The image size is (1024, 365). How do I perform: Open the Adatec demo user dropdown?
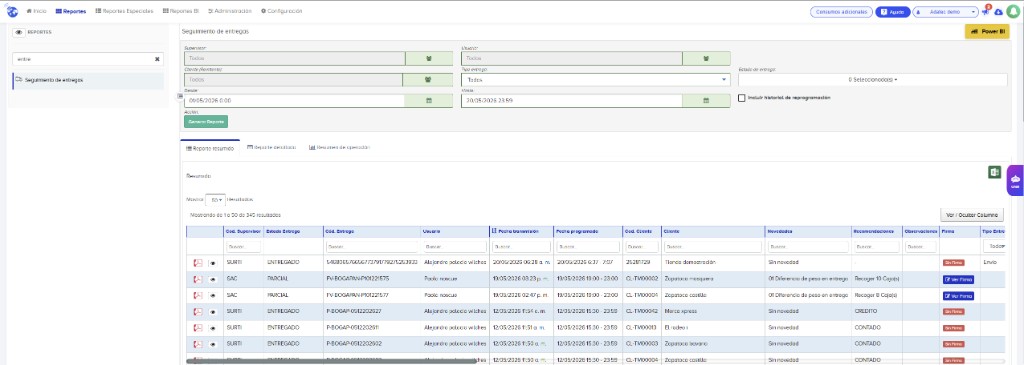pos(945,12)
